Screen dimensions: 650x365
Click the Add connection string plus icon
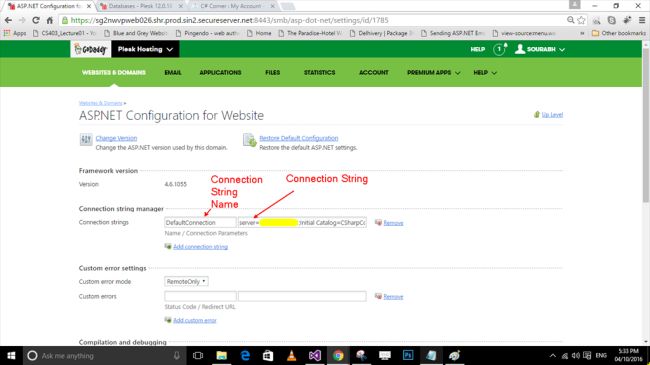click(x=168, y=246)
